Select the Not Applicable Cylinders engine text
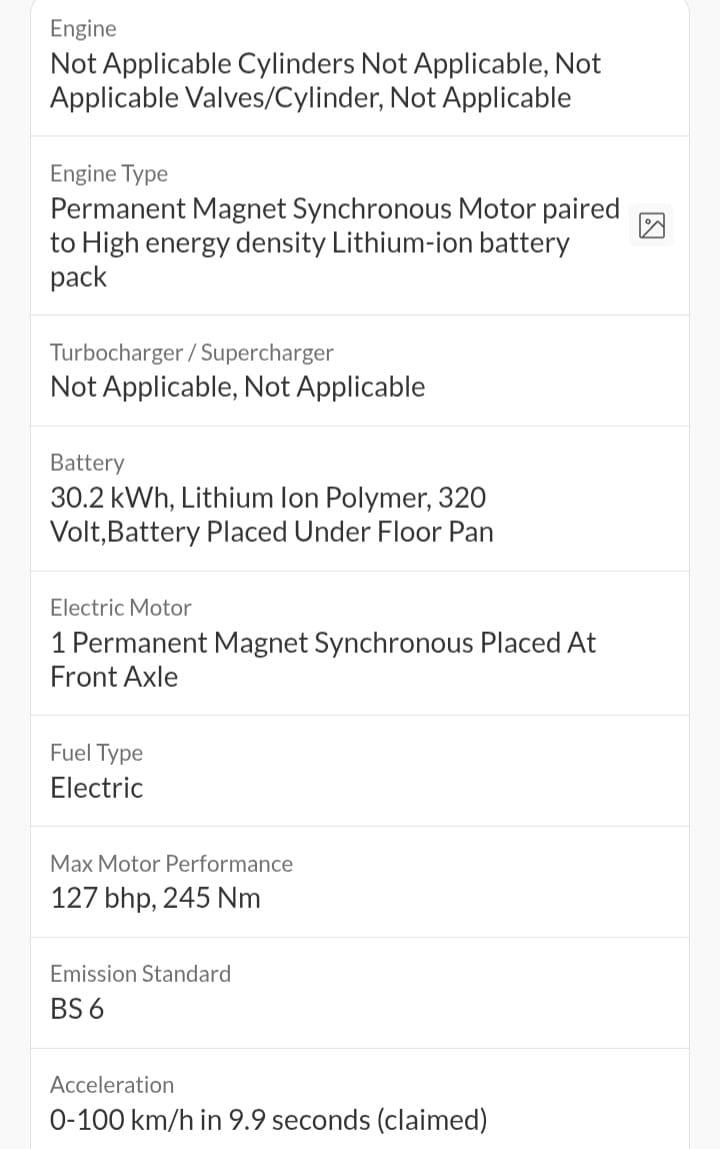The height and width of the screenshot is (1149, 720). tap(325, 81)
